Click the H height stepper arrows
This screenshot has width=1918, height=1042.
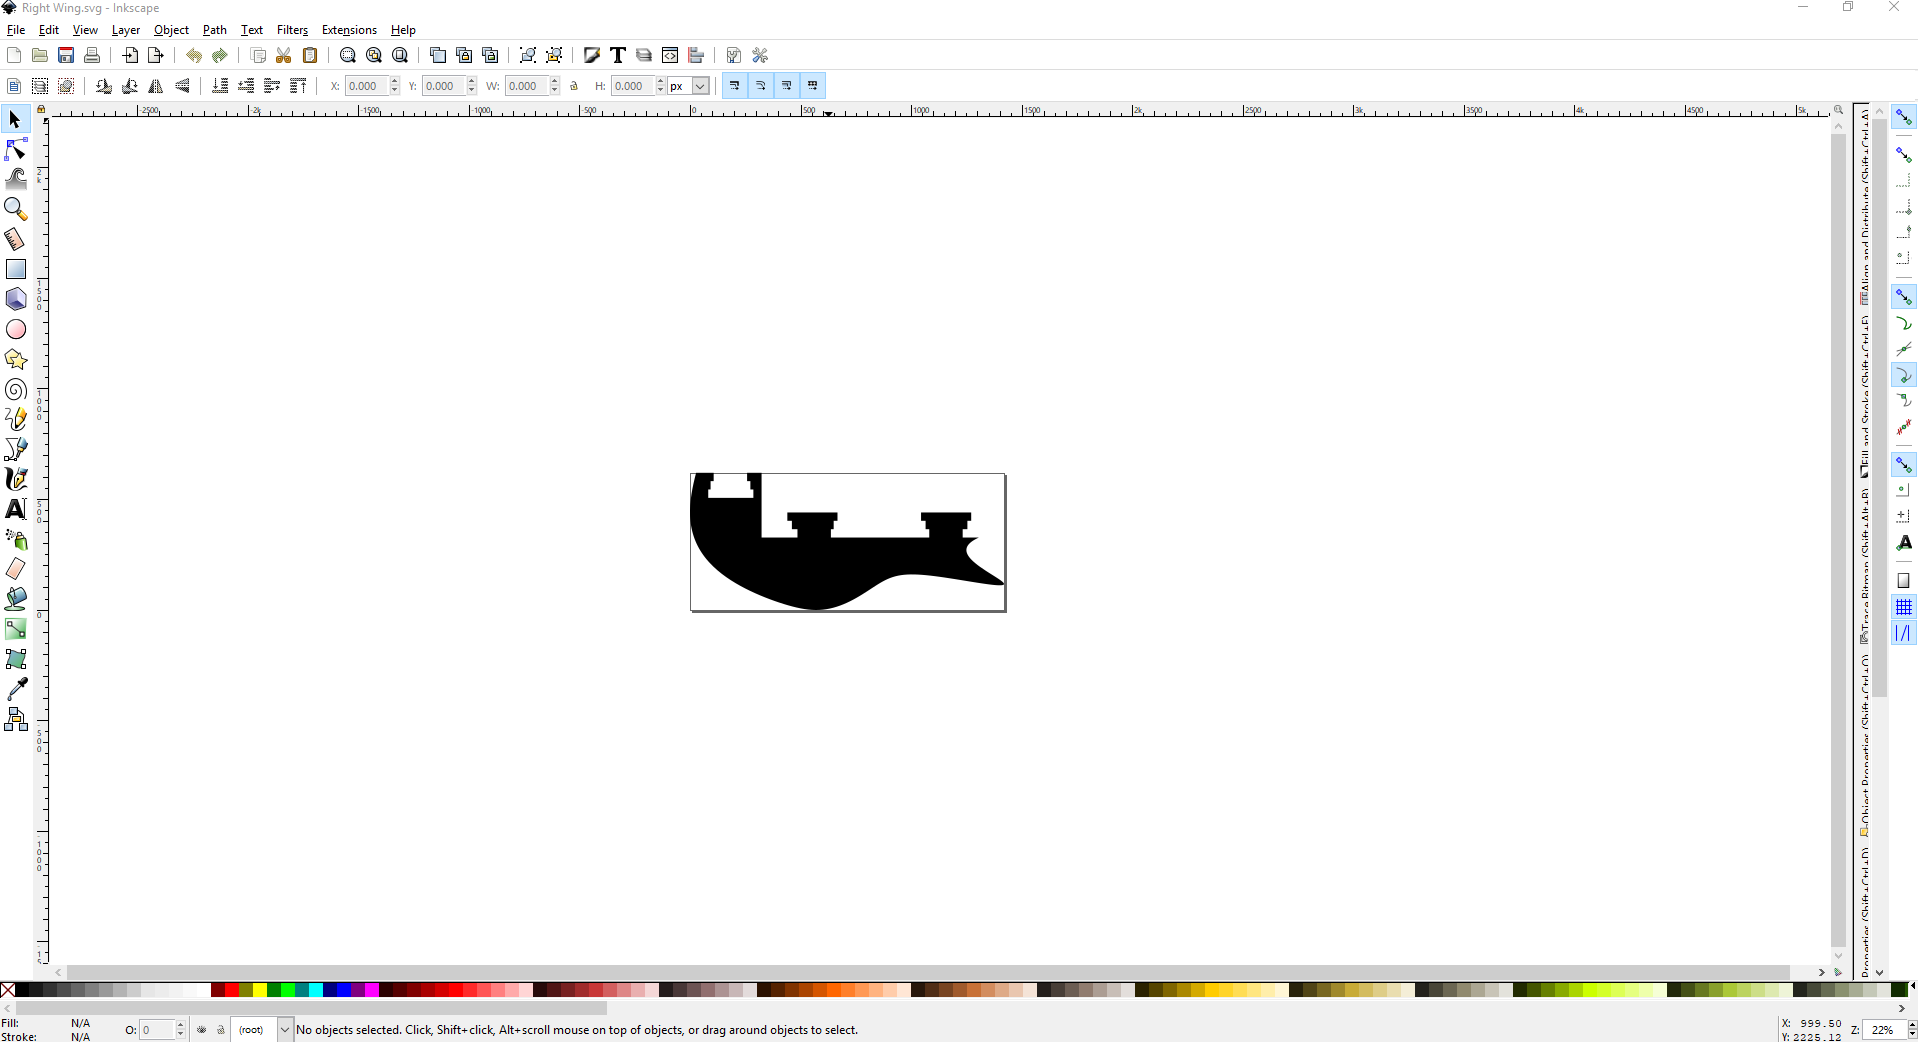(661, 86)
